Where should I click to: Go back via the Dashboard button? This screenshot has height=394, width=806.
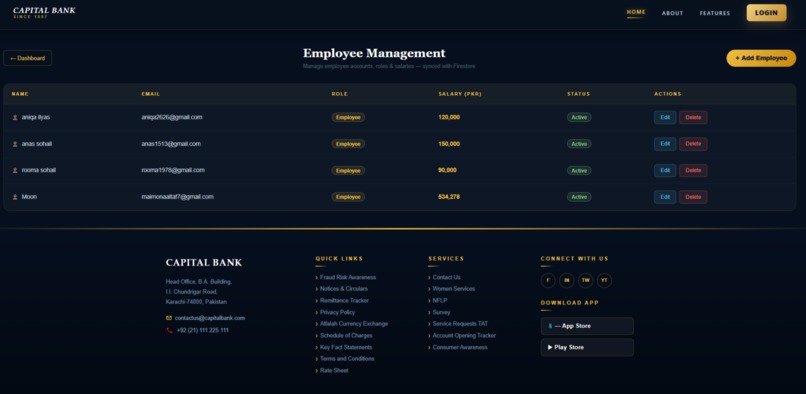point(28,58)
